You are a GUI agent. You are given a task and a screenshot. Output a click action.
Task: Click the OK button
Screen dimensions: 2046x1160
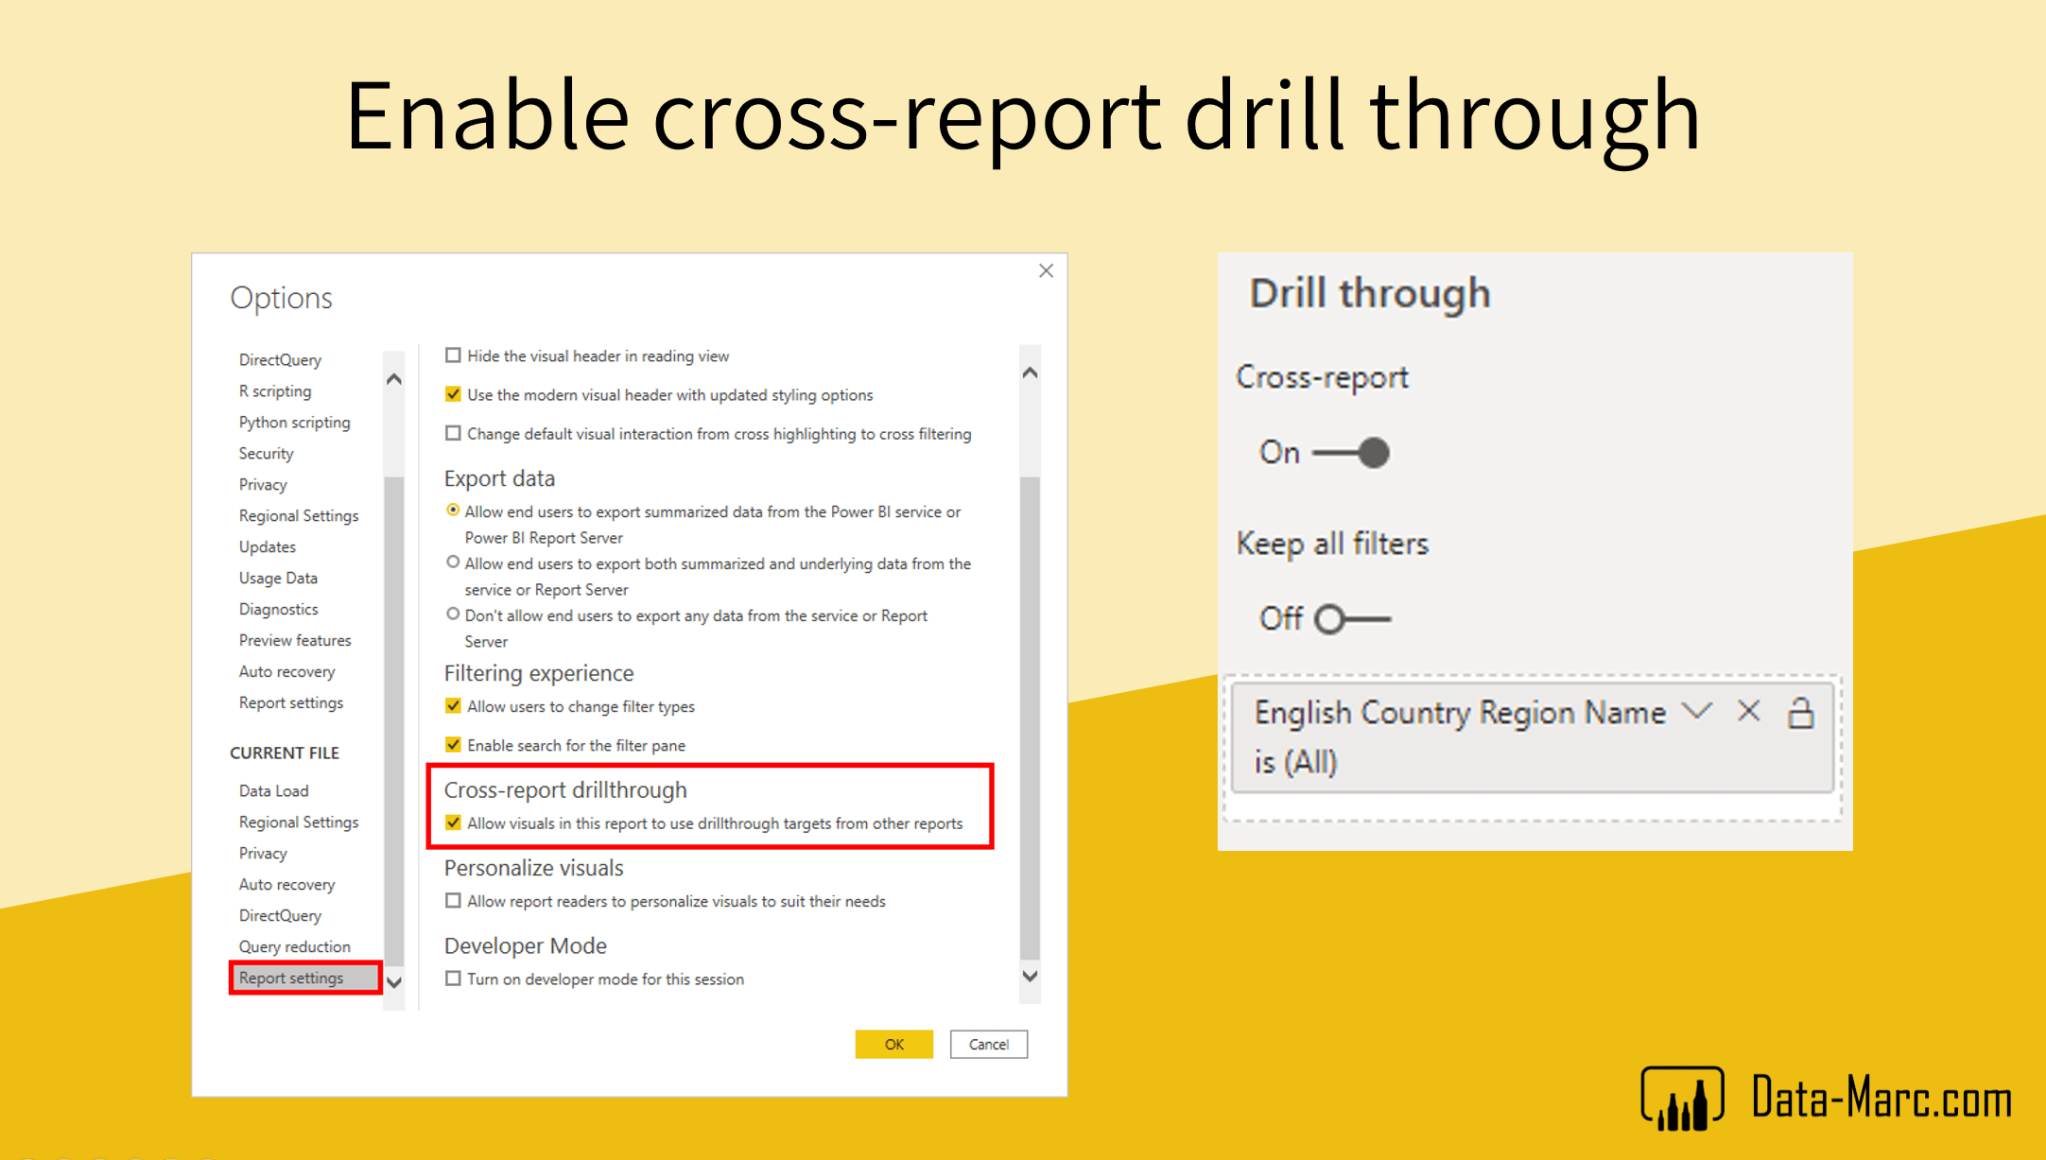(x=893, y=1043)
